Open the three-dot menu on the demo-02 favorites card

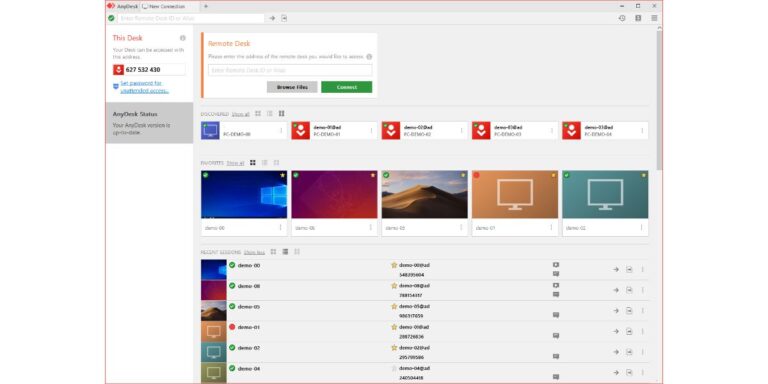coord(641,227)
